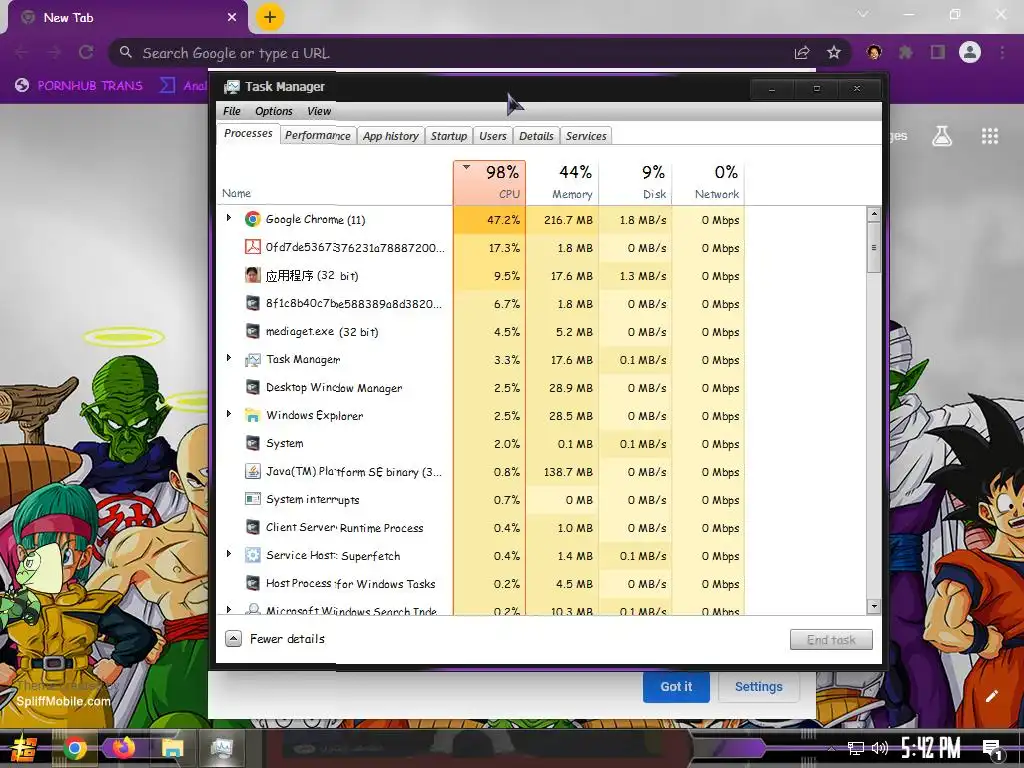
Task: Open Firefox from the taskbar
Action: point(123,748)
